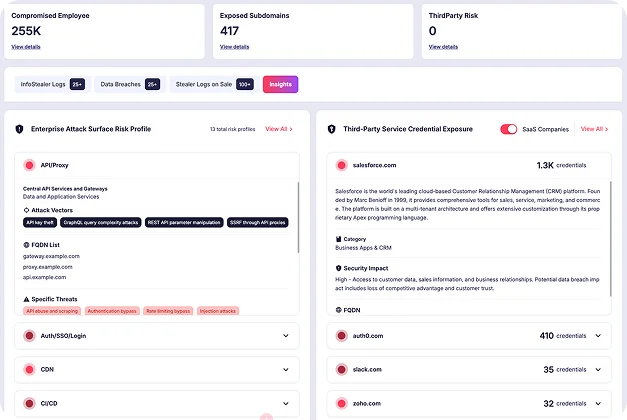Click the globe icon beside FQDN List
The width and height of the screenshot is (627, 420).
pos(26,245)
